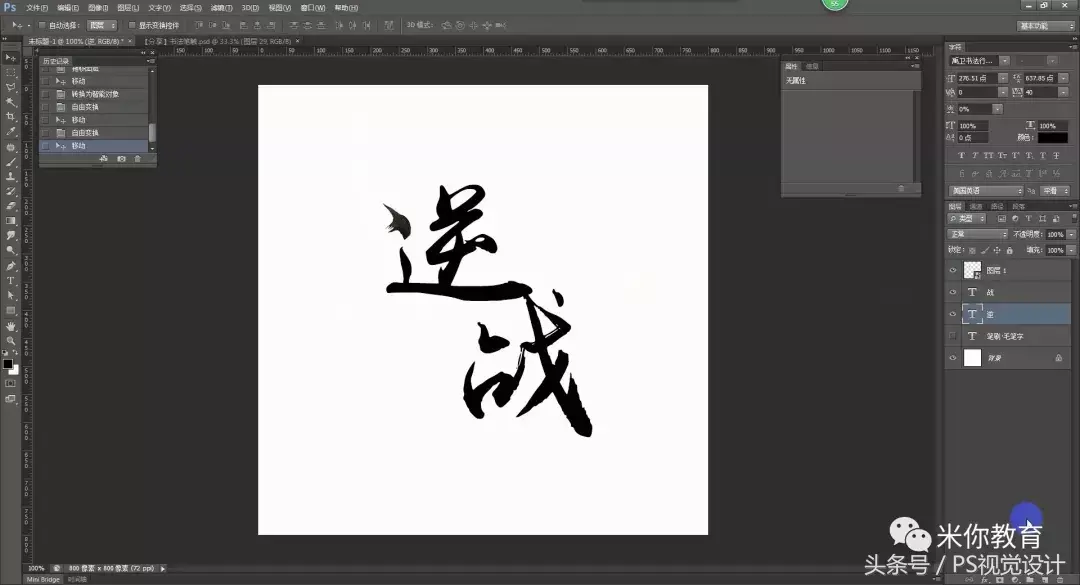The image size is (1080, 585).
Task: Open the 滤镜(T) menu
Action: 221,8
